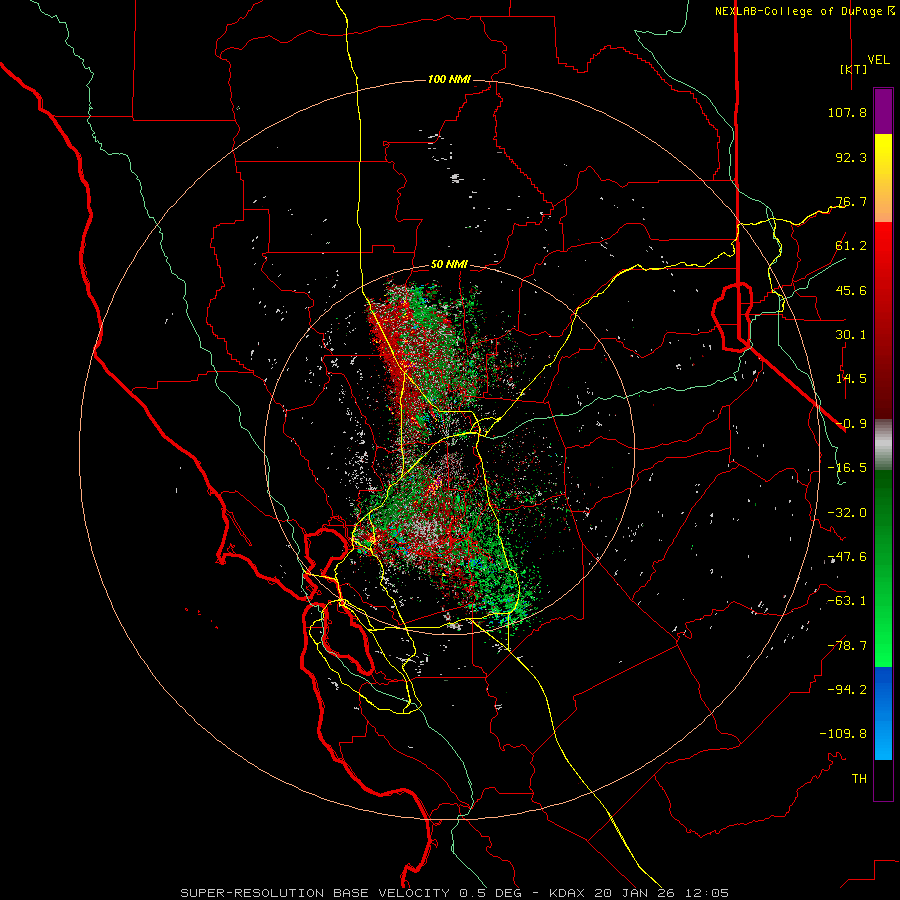Click the -32.0 velocity scale value

click(x=847, y=513)
